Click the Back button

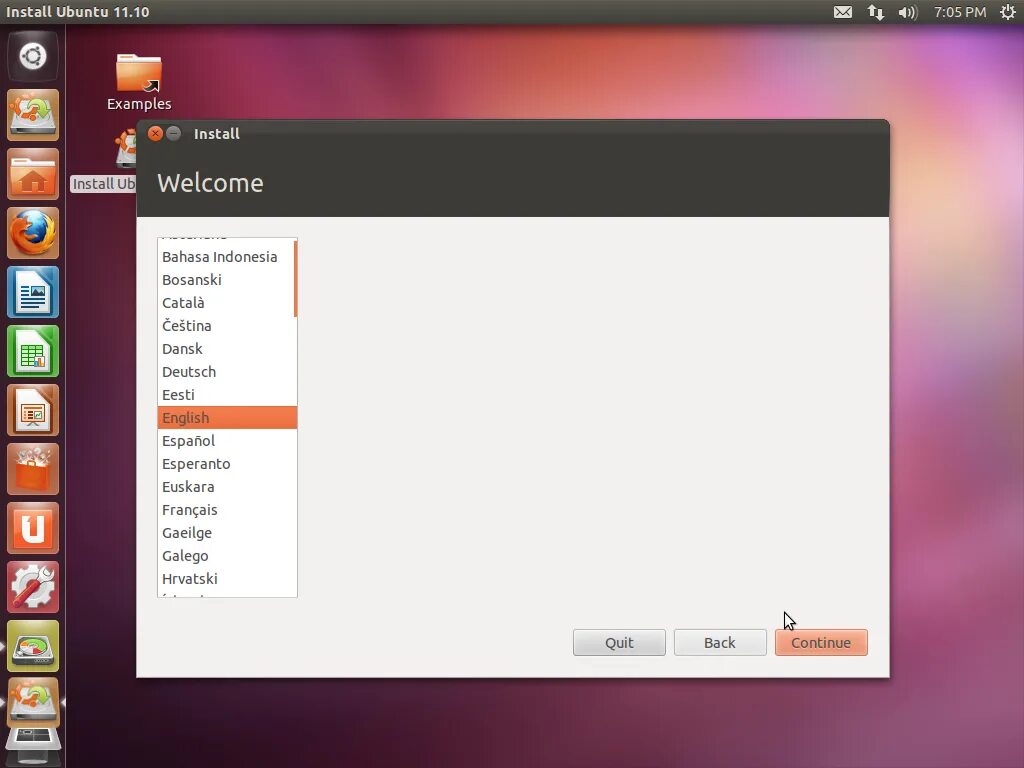(720, 643)
